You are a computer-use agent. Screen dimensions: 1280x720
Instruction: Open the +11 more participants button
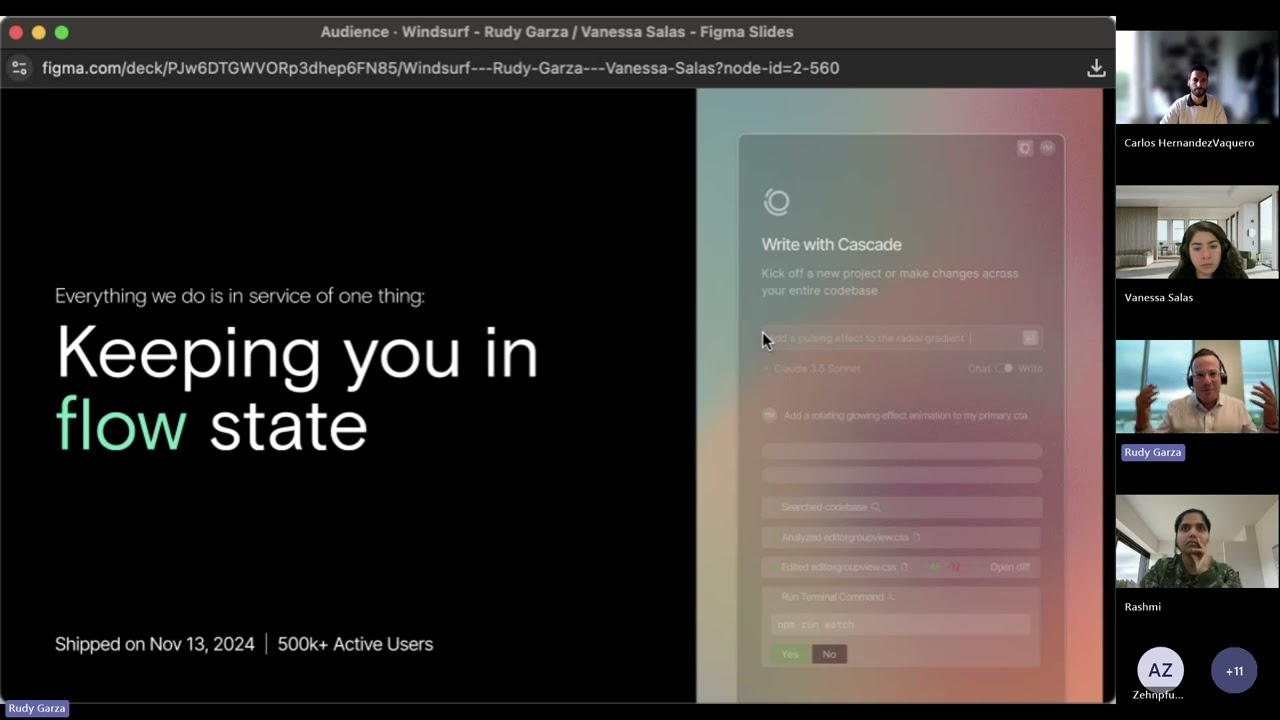(1234, 671)
